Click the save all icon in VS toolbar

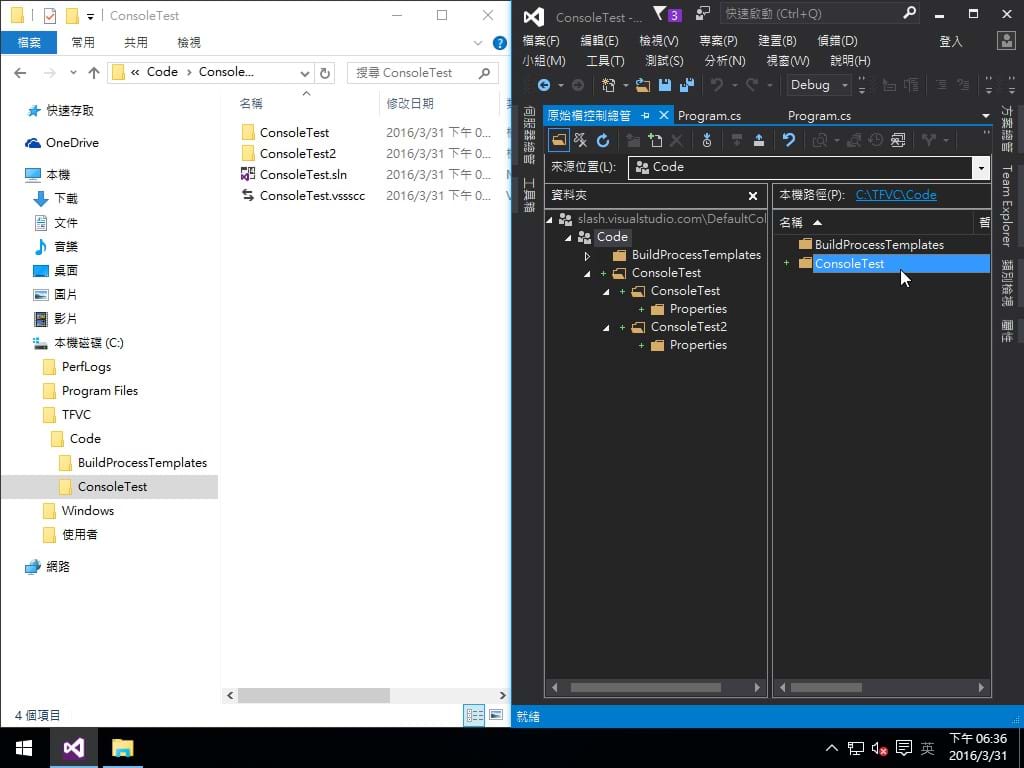[686, 85]
